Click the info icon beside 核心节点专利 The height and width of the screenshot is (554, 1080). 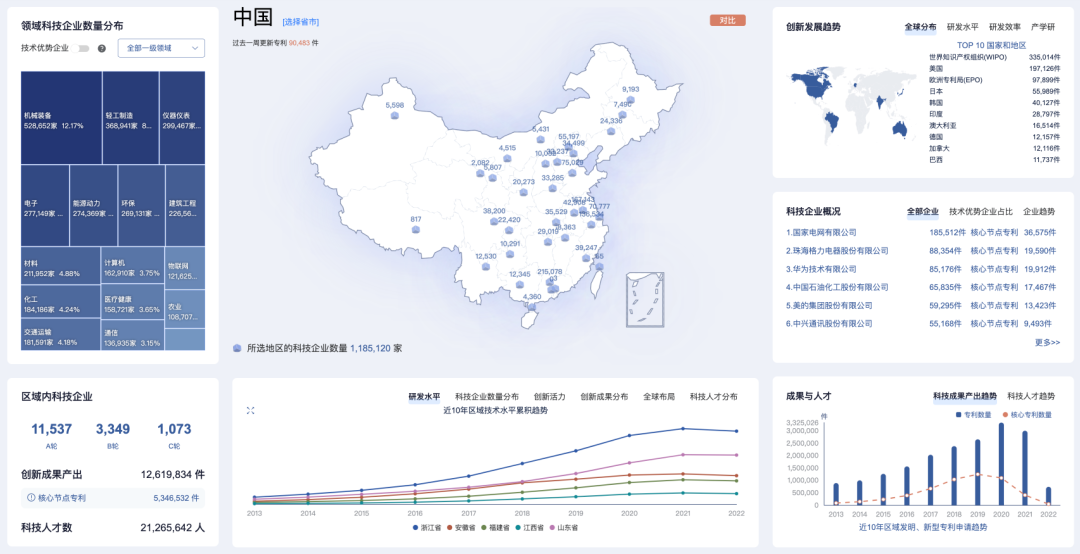[x=31, y=497]
